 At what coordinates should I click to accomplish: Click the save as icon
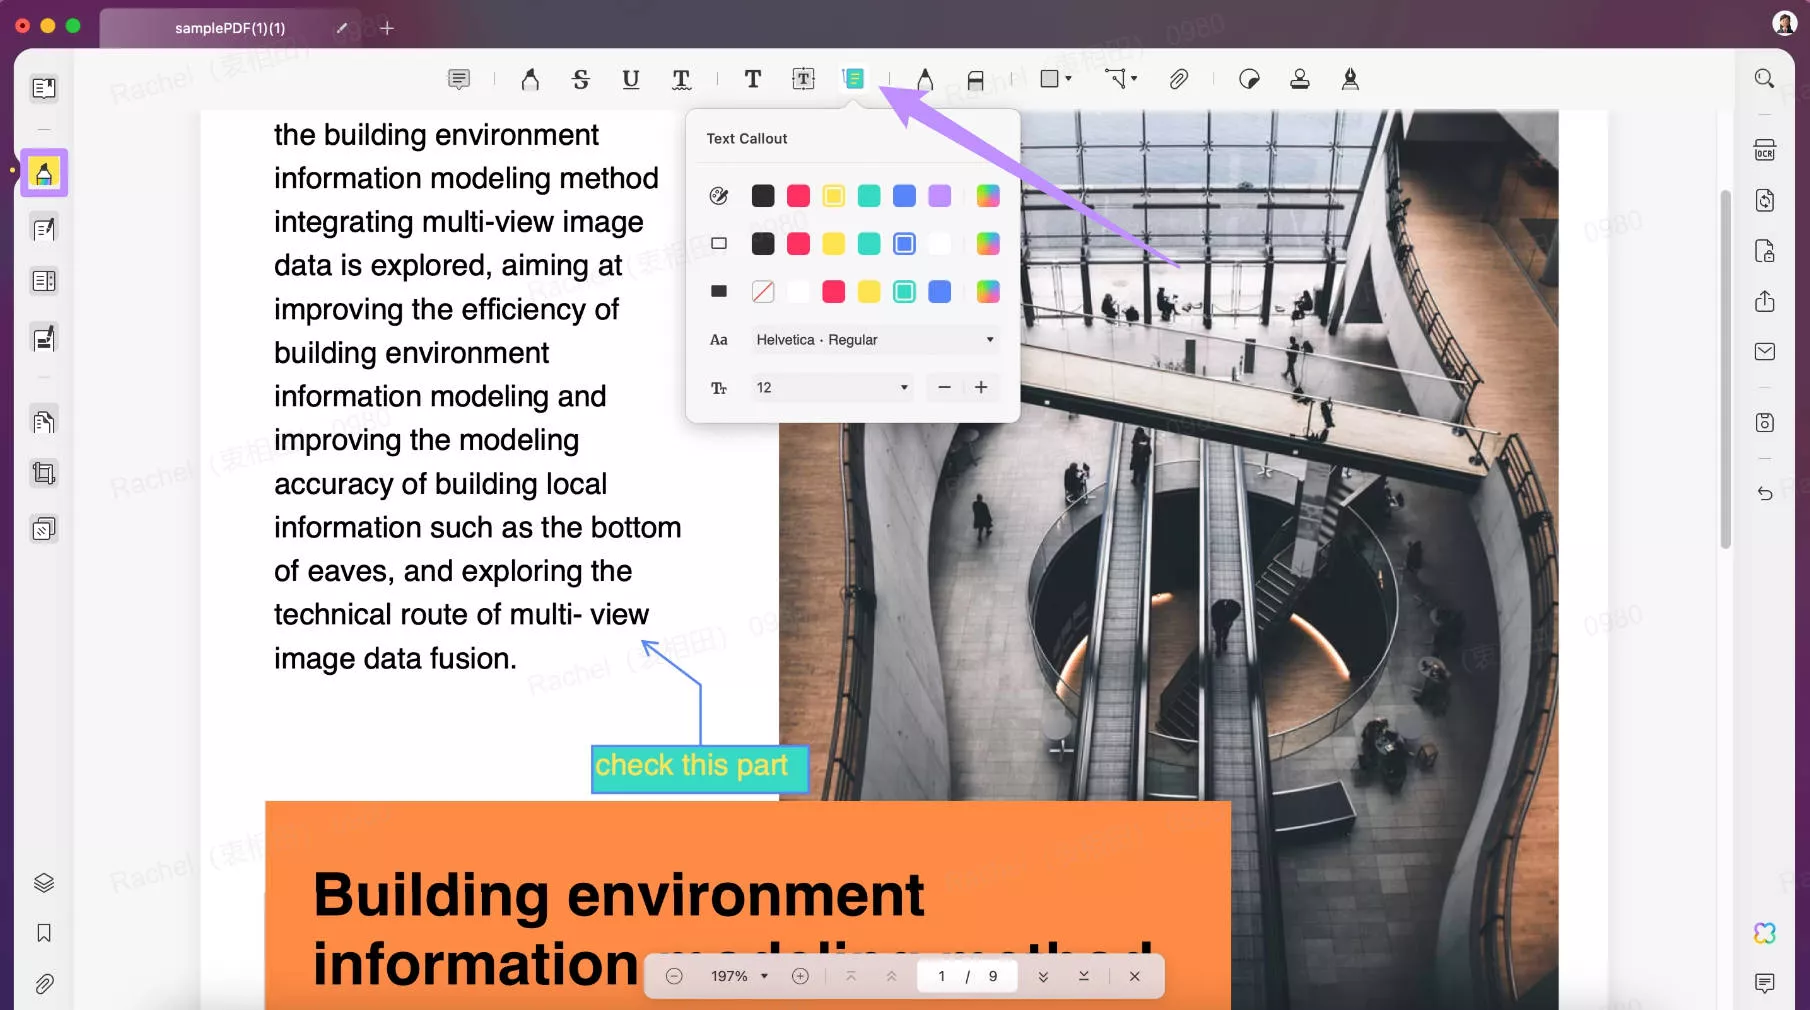[x=1765, y=423]
